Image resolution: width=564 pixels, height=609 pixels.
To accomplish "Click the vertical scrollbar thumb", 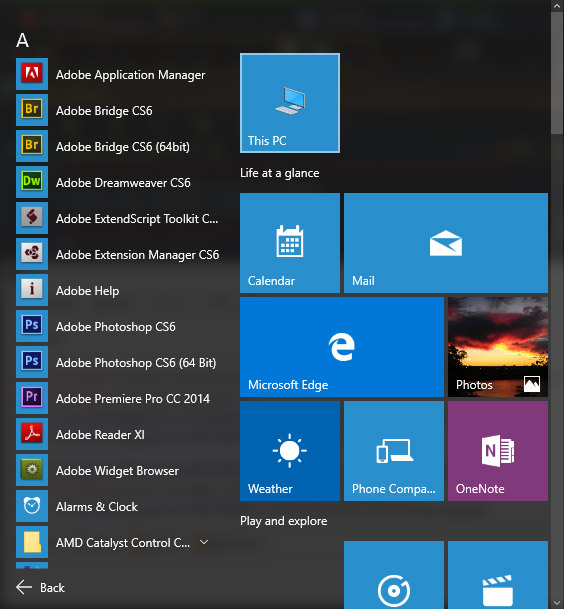I will point(557,73).
